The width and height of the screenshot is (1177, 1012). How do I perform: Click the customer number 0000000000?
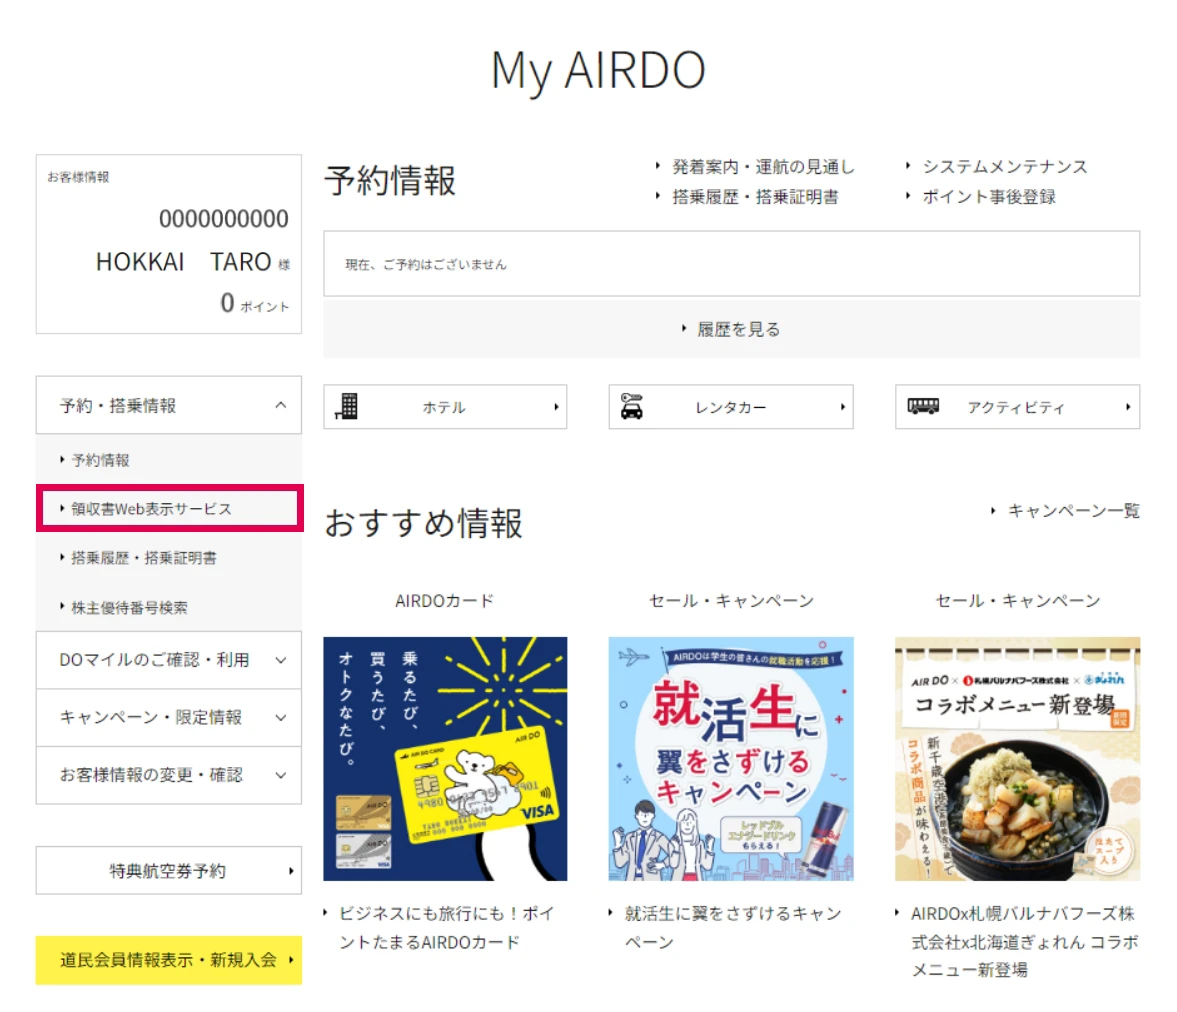click(224, 218)
